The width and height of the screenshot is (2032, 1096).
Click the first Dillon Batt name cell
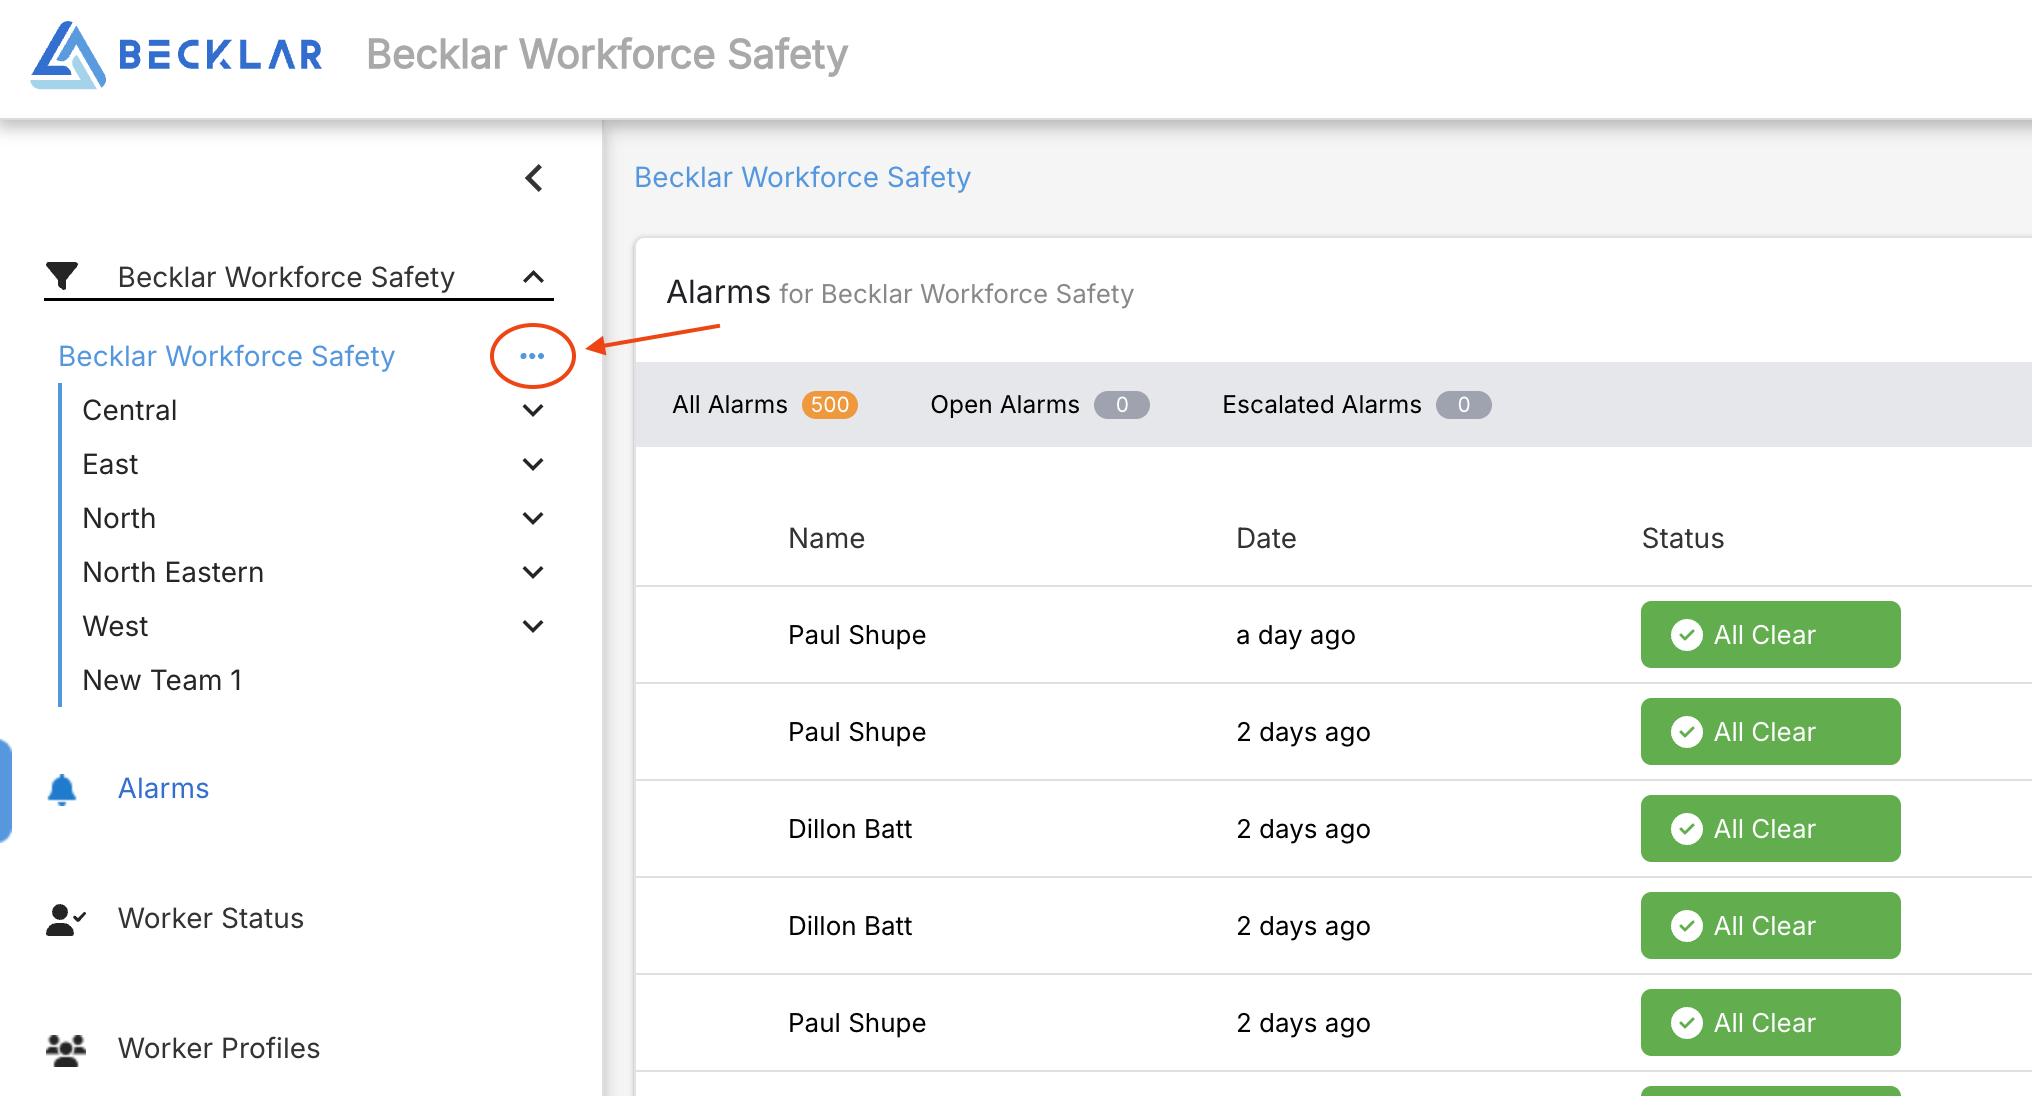[x=850, y=829]
